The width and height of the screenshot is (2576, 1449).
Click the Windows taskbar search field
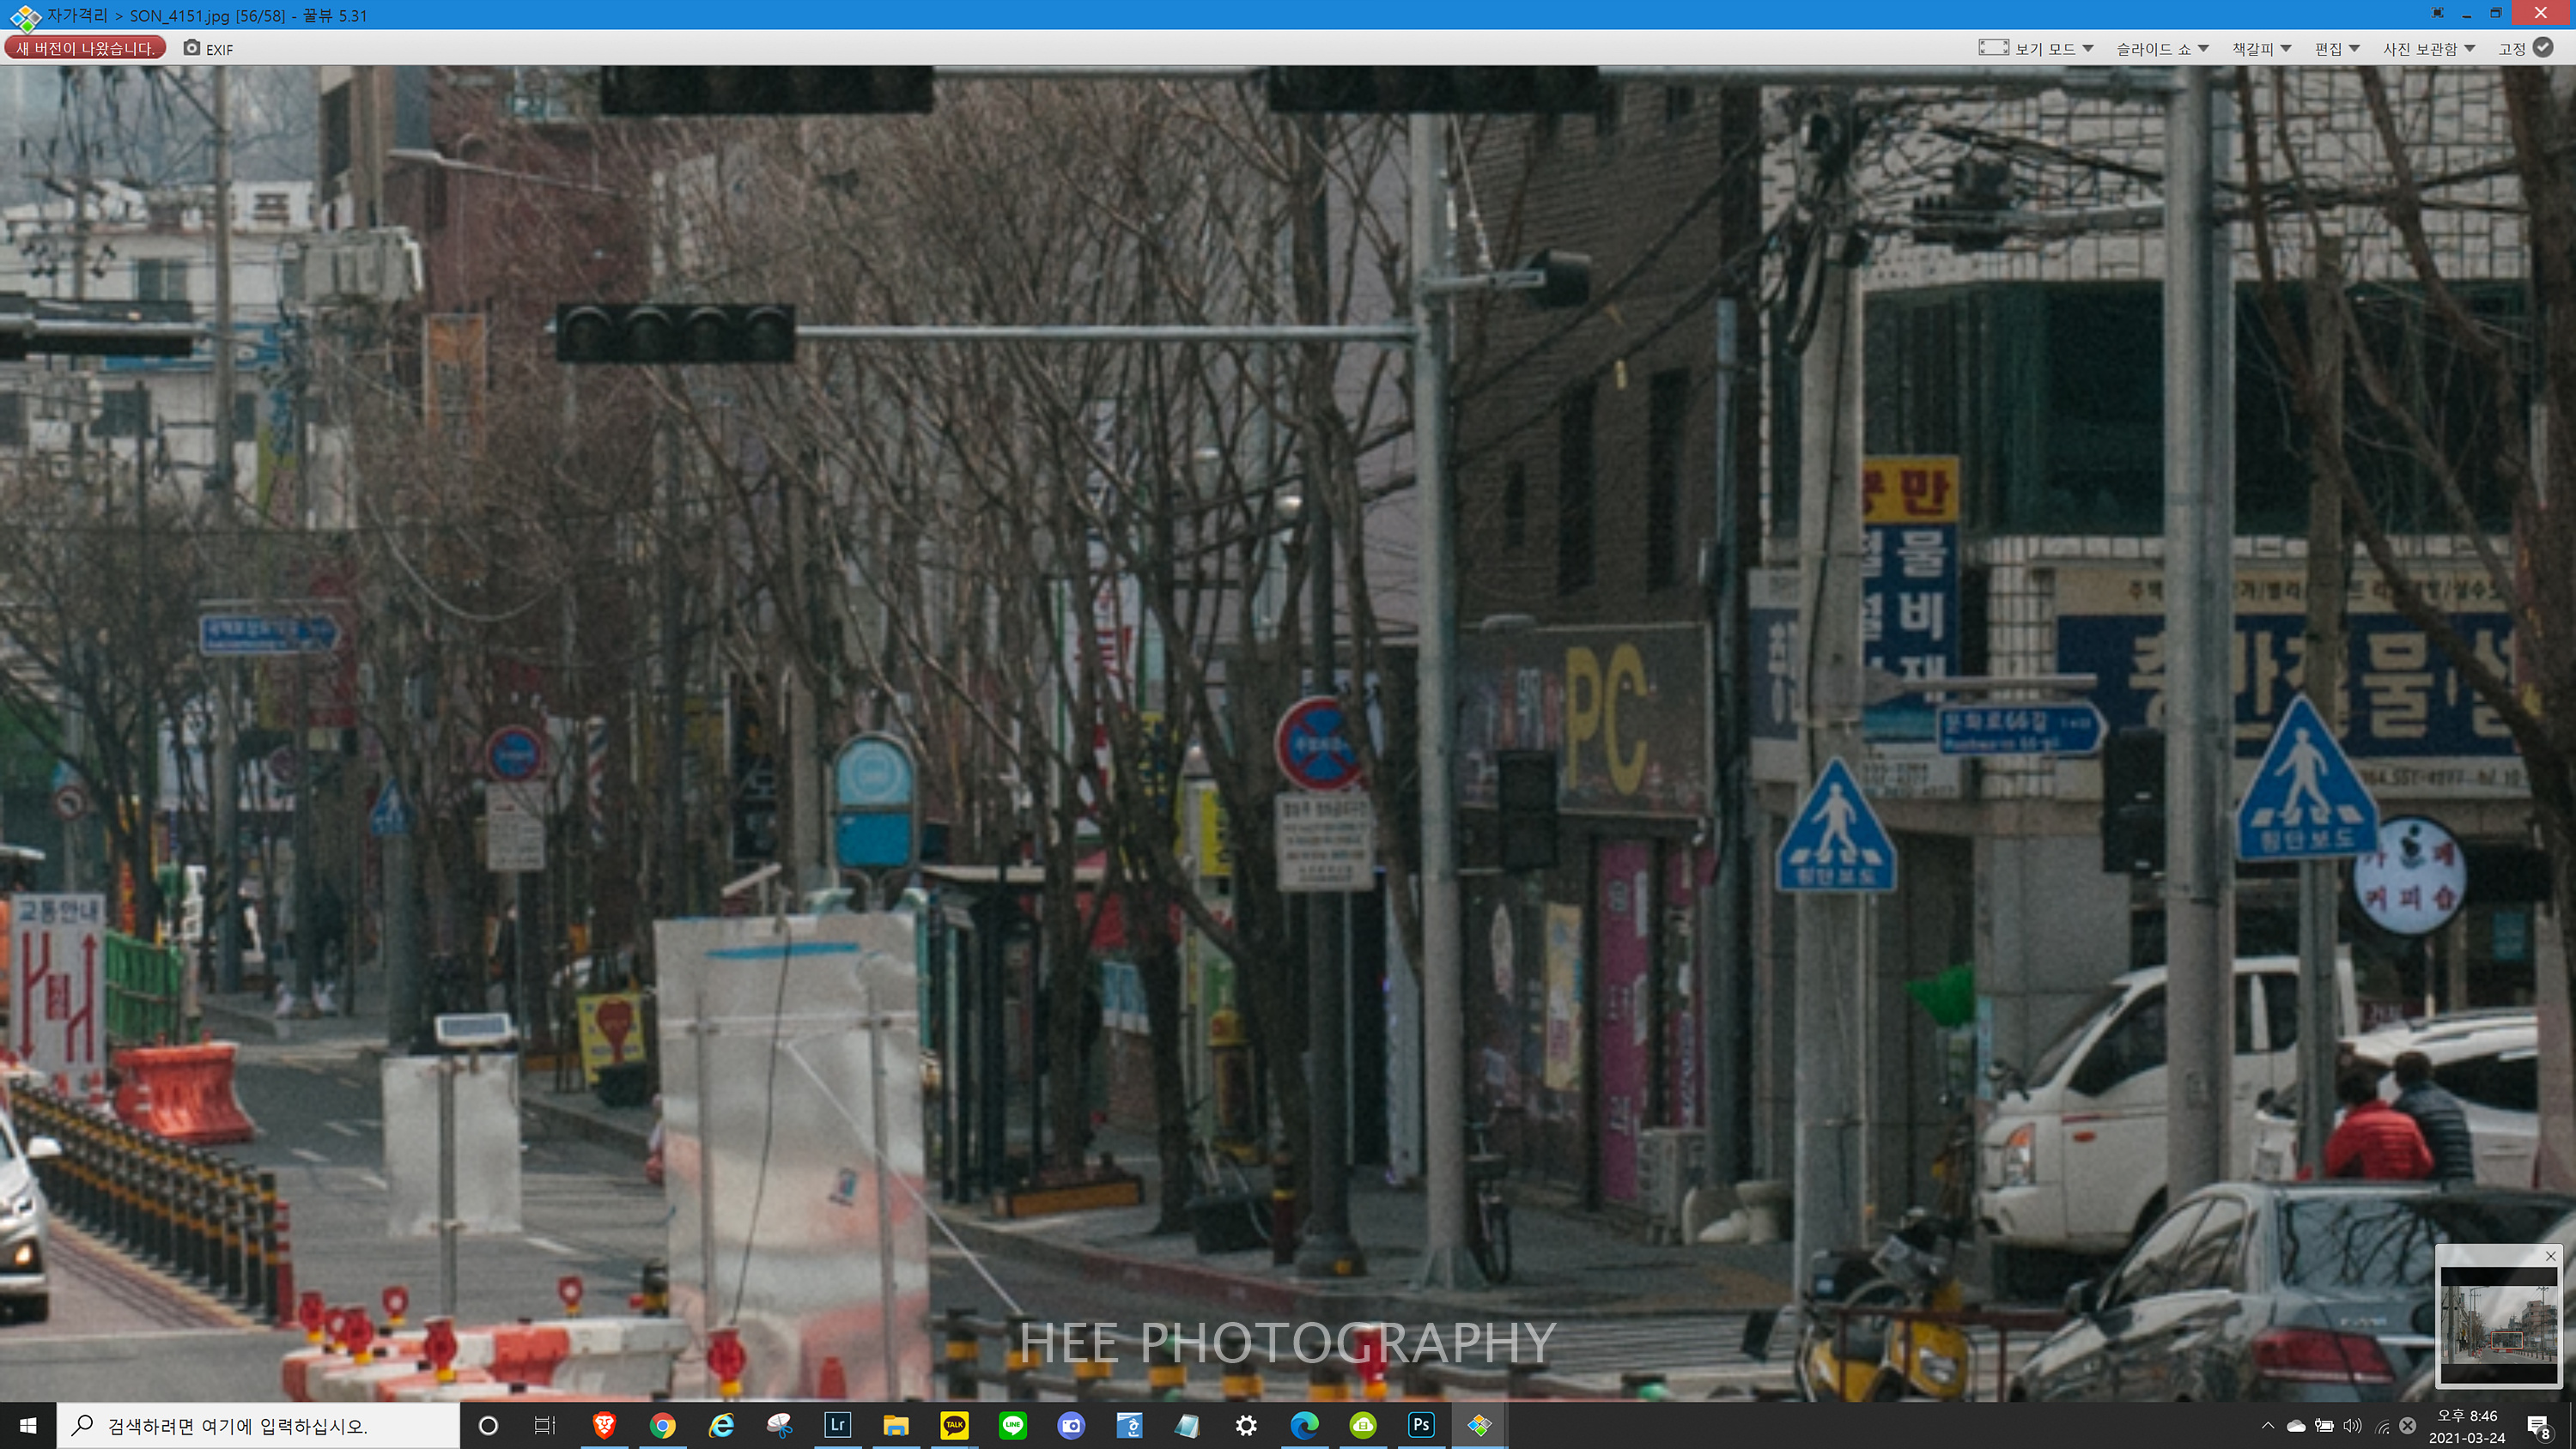260,1426
